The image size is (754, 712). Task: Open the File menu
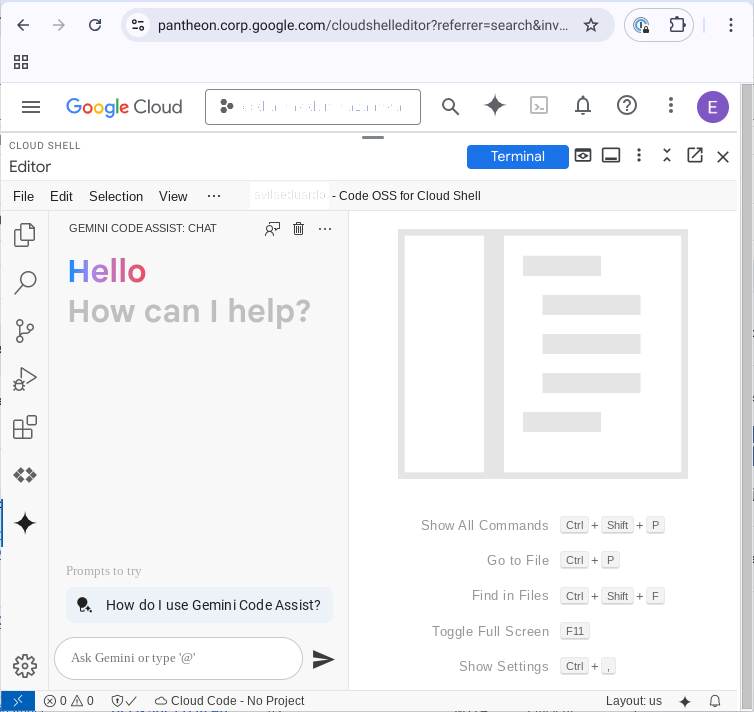click(x=23, y=196)
